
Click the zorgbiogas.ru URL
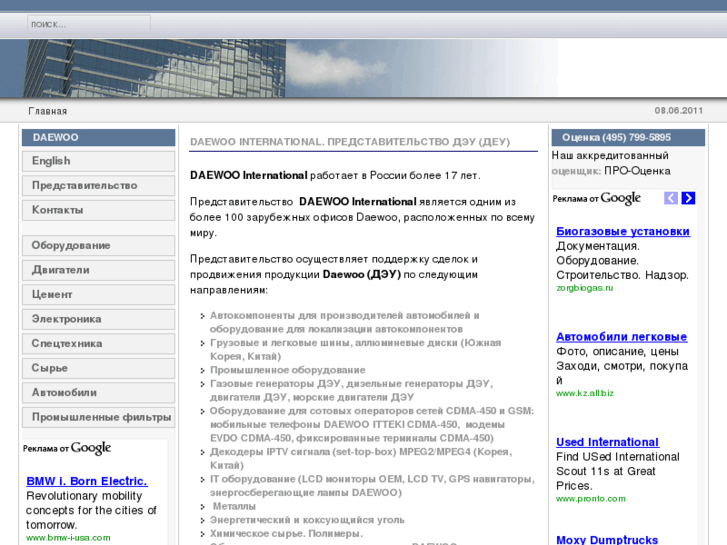click(585, 288)
